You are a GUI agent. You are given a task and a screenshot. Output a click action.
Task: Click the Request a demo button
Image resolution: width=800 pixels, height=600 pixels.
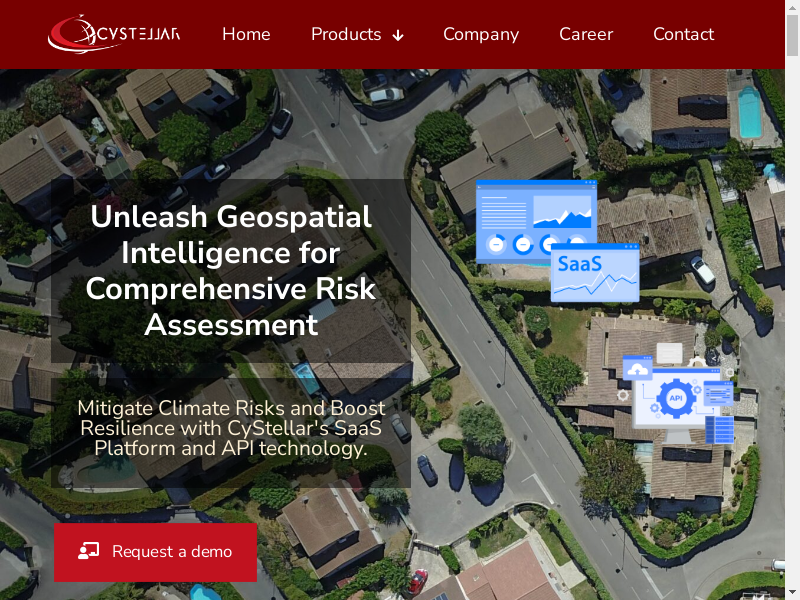[x=155, y=552]
